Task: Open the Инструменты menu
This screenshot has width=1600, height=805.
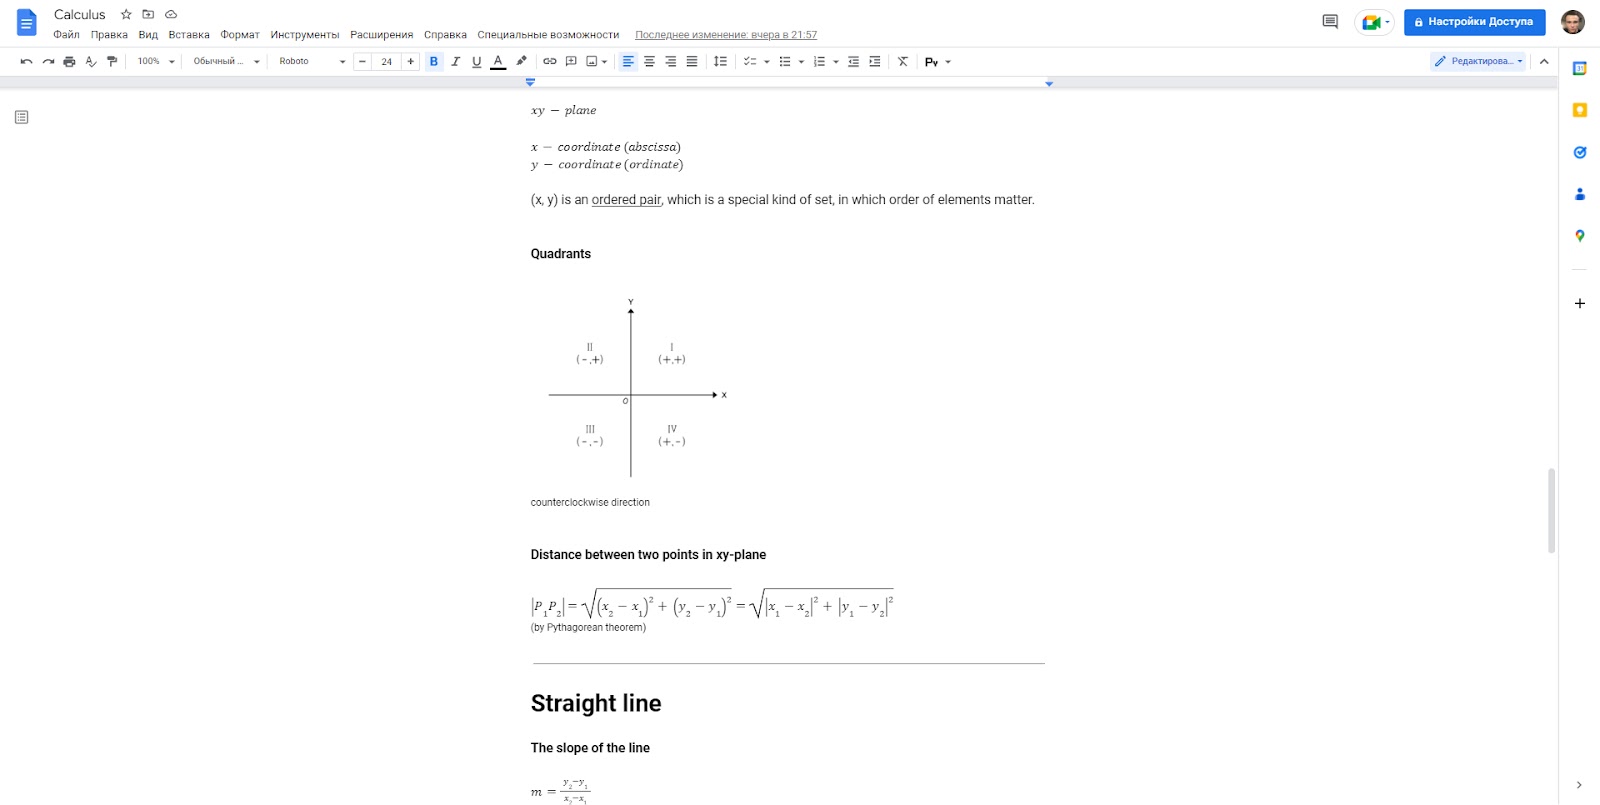Action: (305, 35)
